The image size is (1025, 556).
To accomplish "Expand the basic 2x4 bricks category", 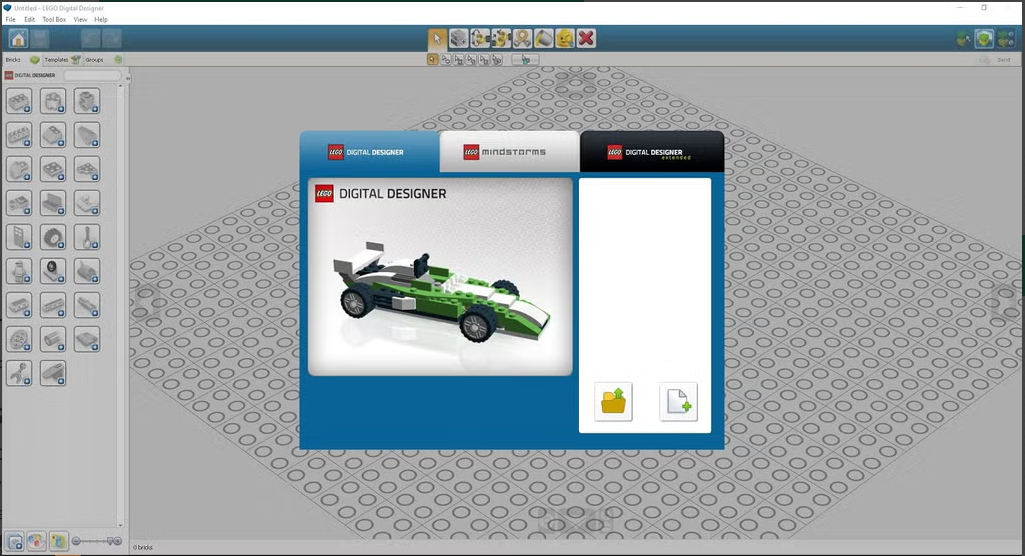I will coord(19,101).
